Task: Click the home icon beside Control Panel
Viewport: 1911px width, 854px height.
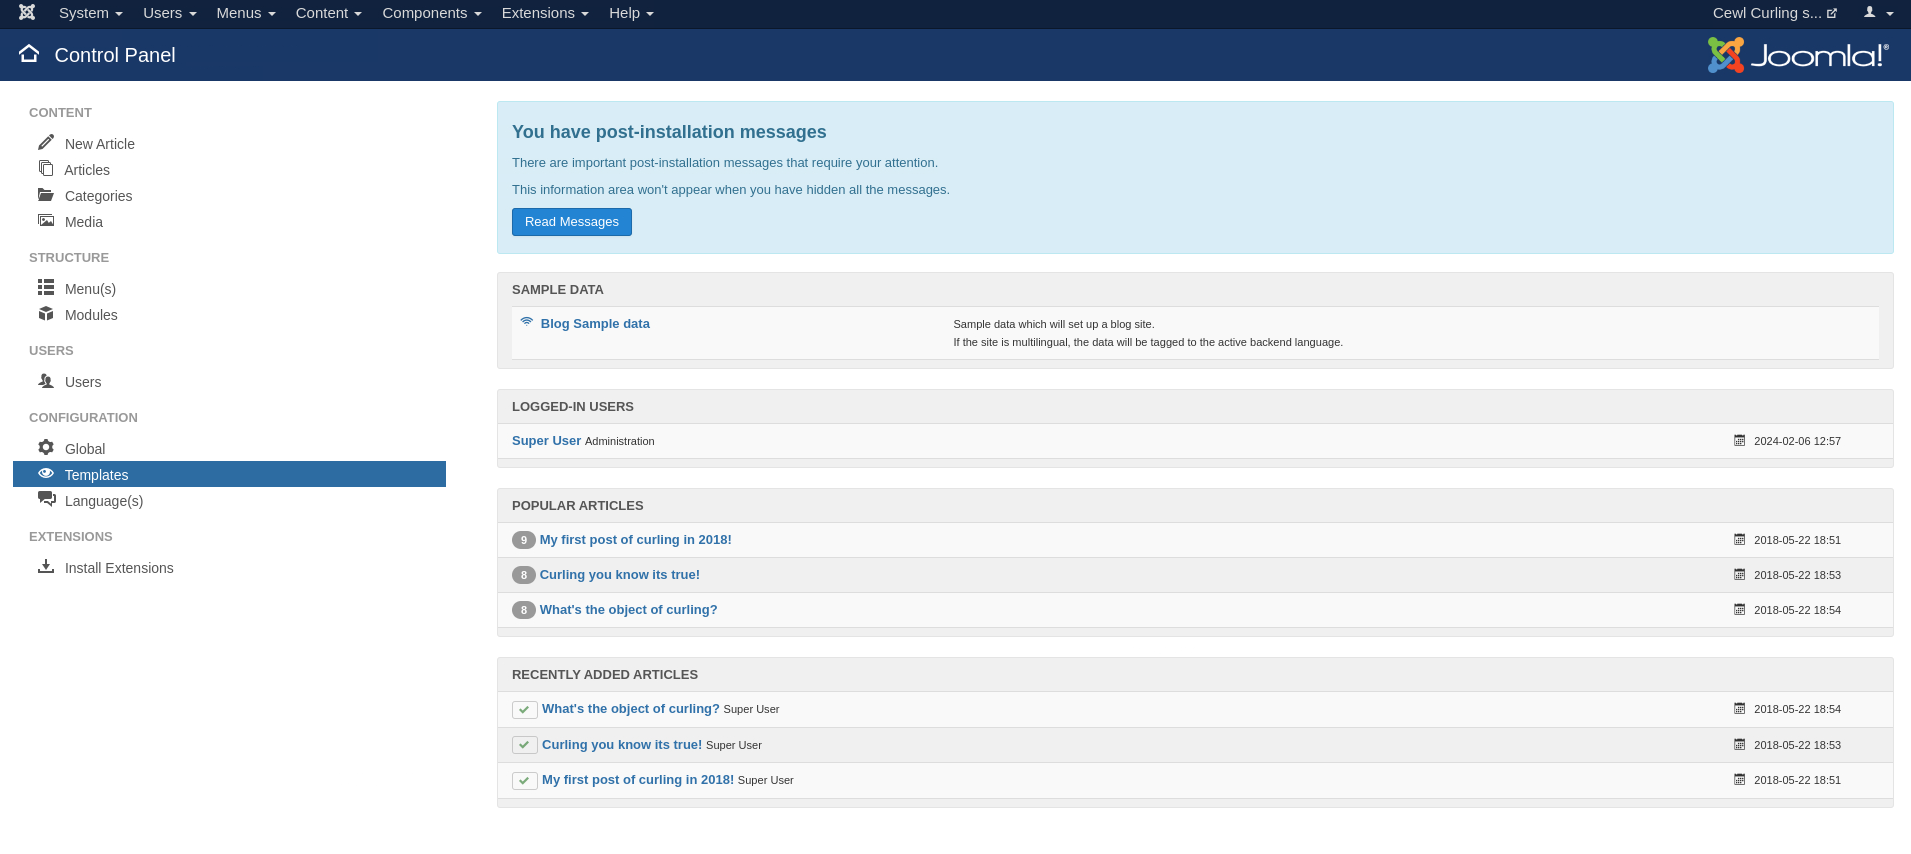Action: click(x=29, y=54)
